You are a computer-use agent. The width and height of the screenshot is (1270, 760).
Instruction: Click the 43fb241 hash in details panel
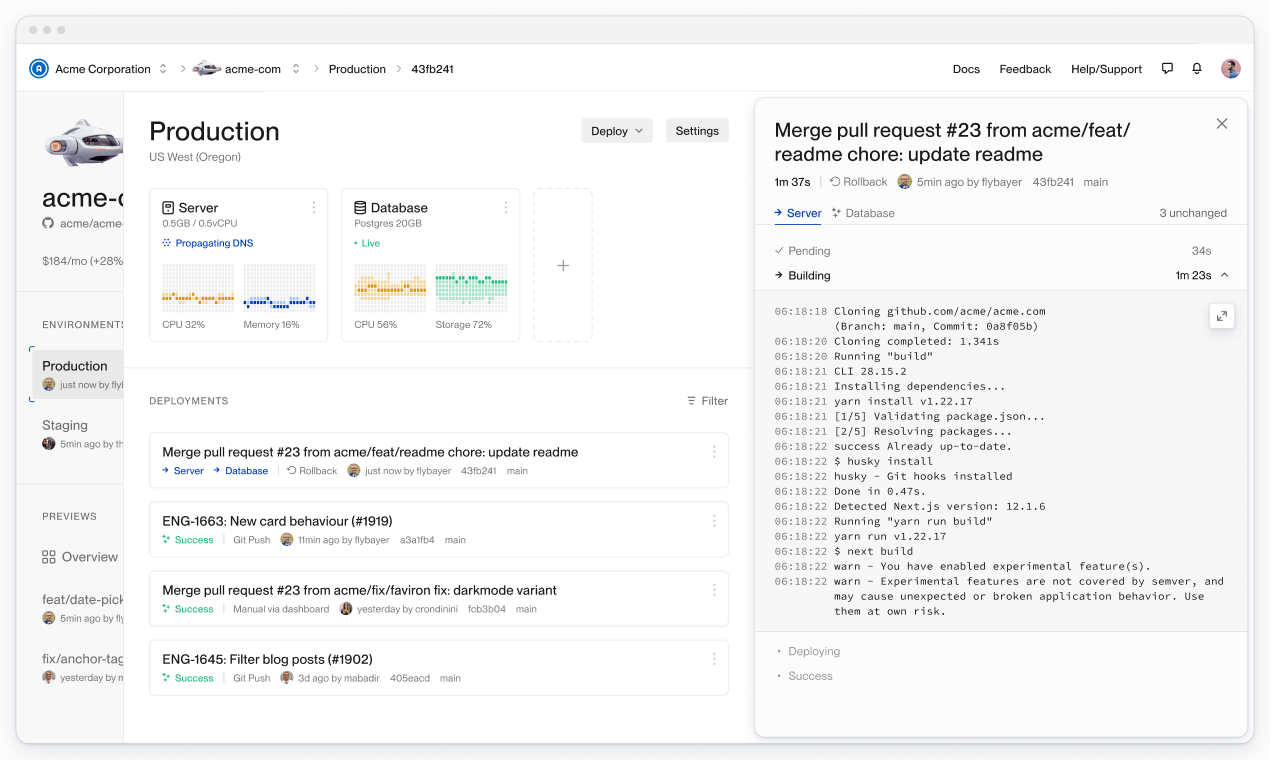pos(1053,182)
